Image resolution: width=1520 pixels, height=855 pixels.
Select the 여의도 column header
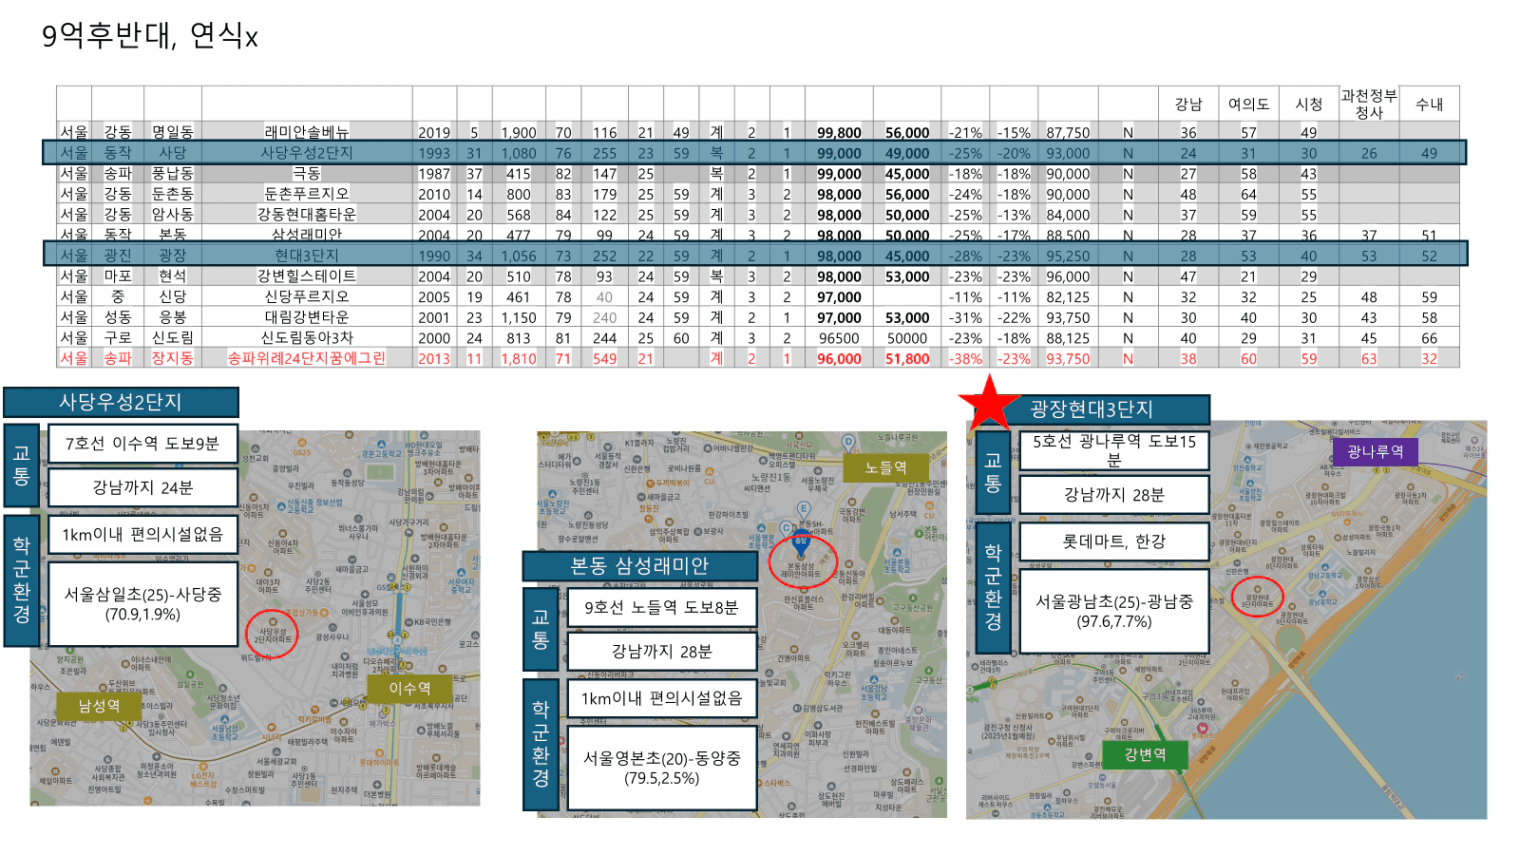pyautogui.click(x=1248, y=104)
